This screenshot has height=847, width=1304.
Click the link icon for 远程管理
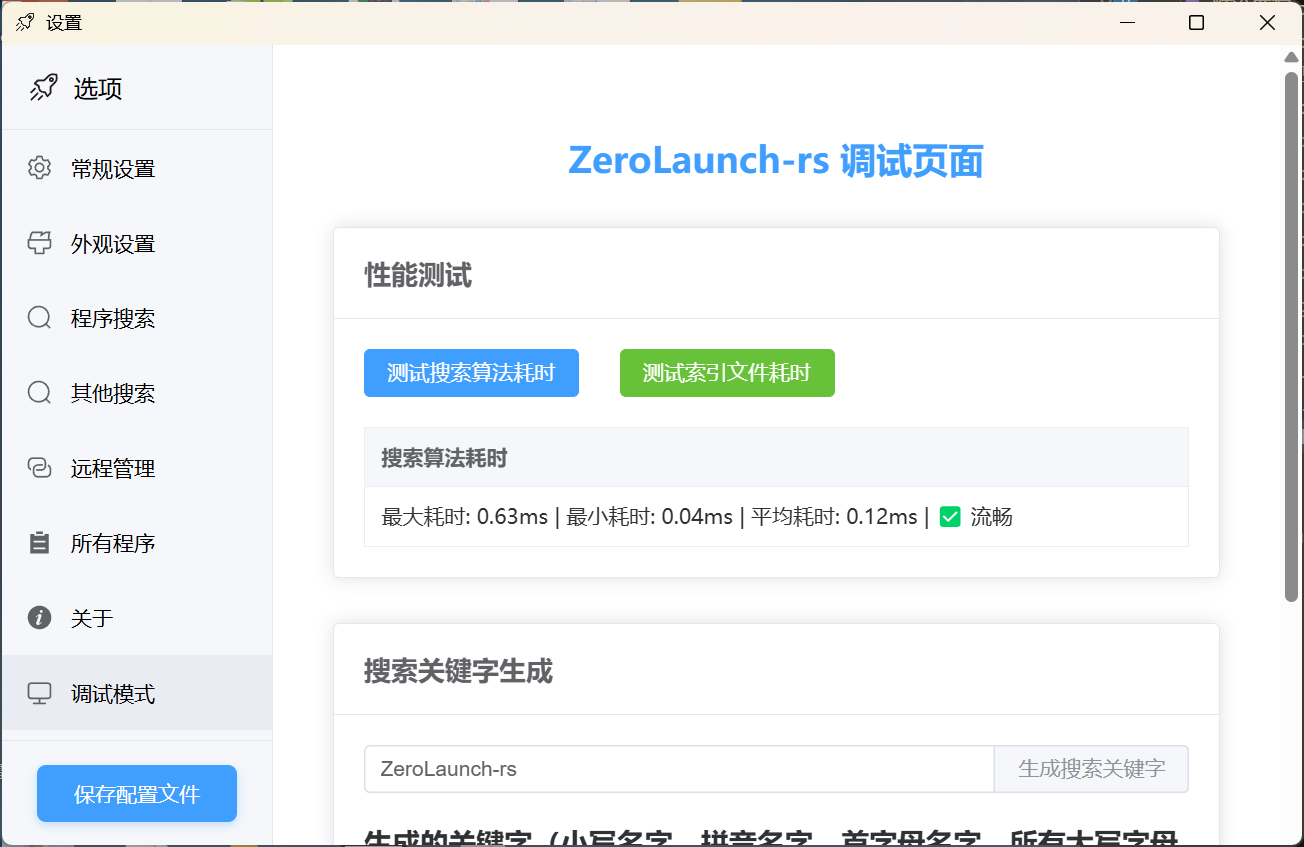coord(39,468)
